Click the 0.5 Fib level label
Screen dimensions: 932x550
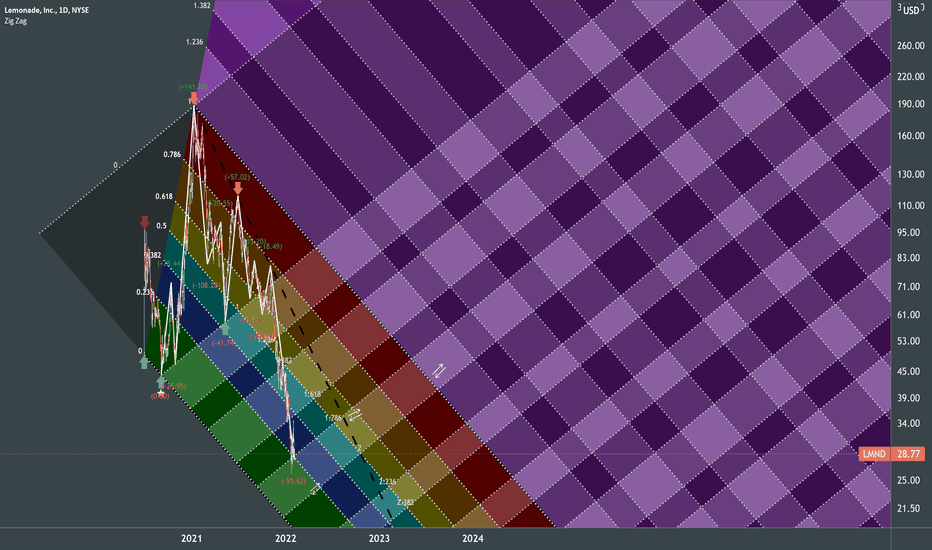[x=162, y=226]
